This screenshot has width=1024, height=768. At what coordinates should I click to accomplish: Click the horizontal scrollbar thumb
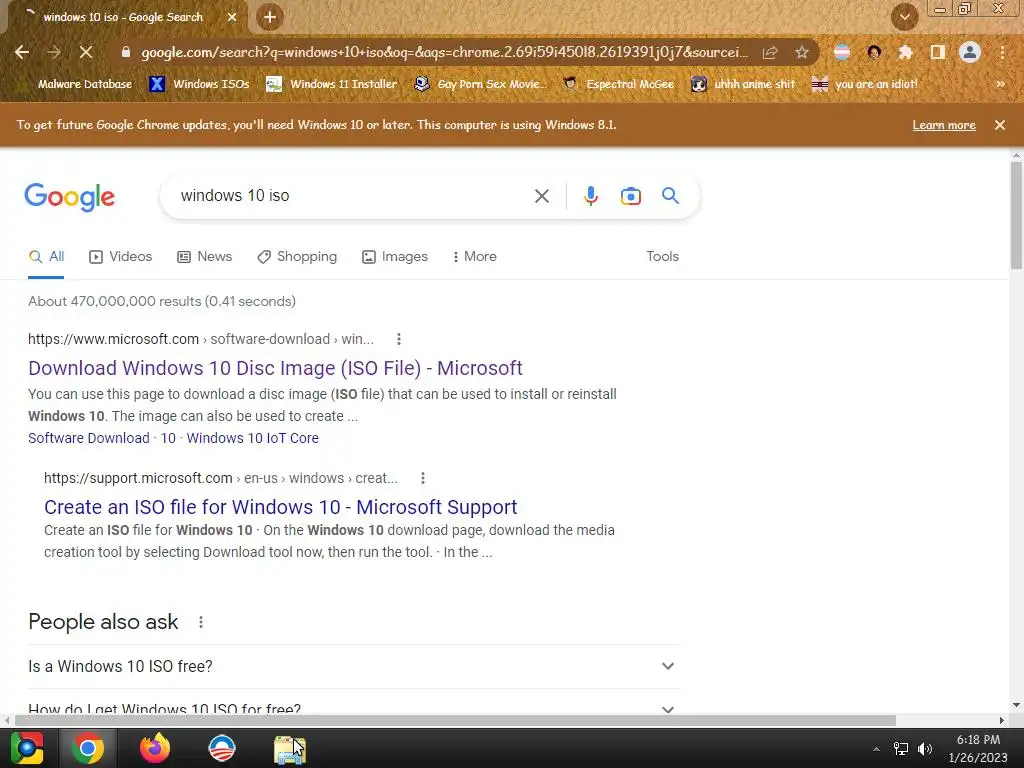pyautogui.click(x=455, y=720)
